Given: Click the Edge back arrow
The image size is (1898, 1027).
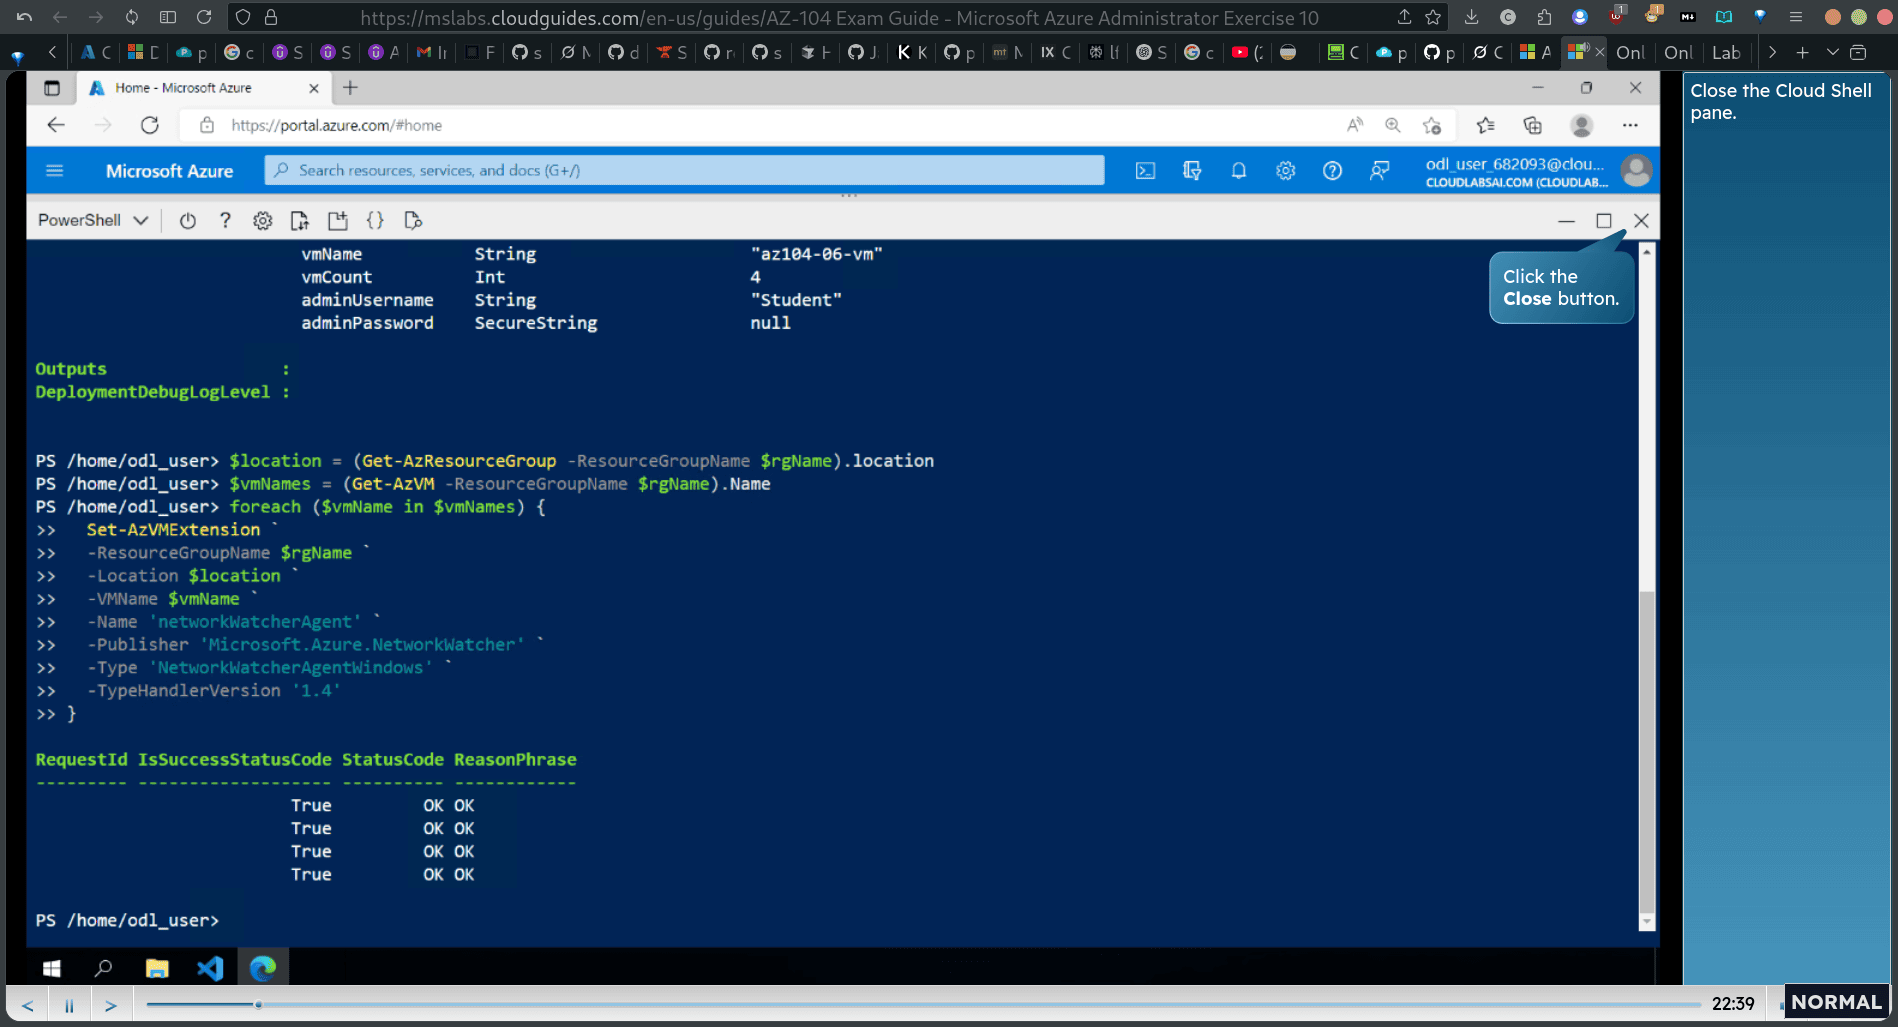Looking at the screenshot, I should (x=56, y=125).
